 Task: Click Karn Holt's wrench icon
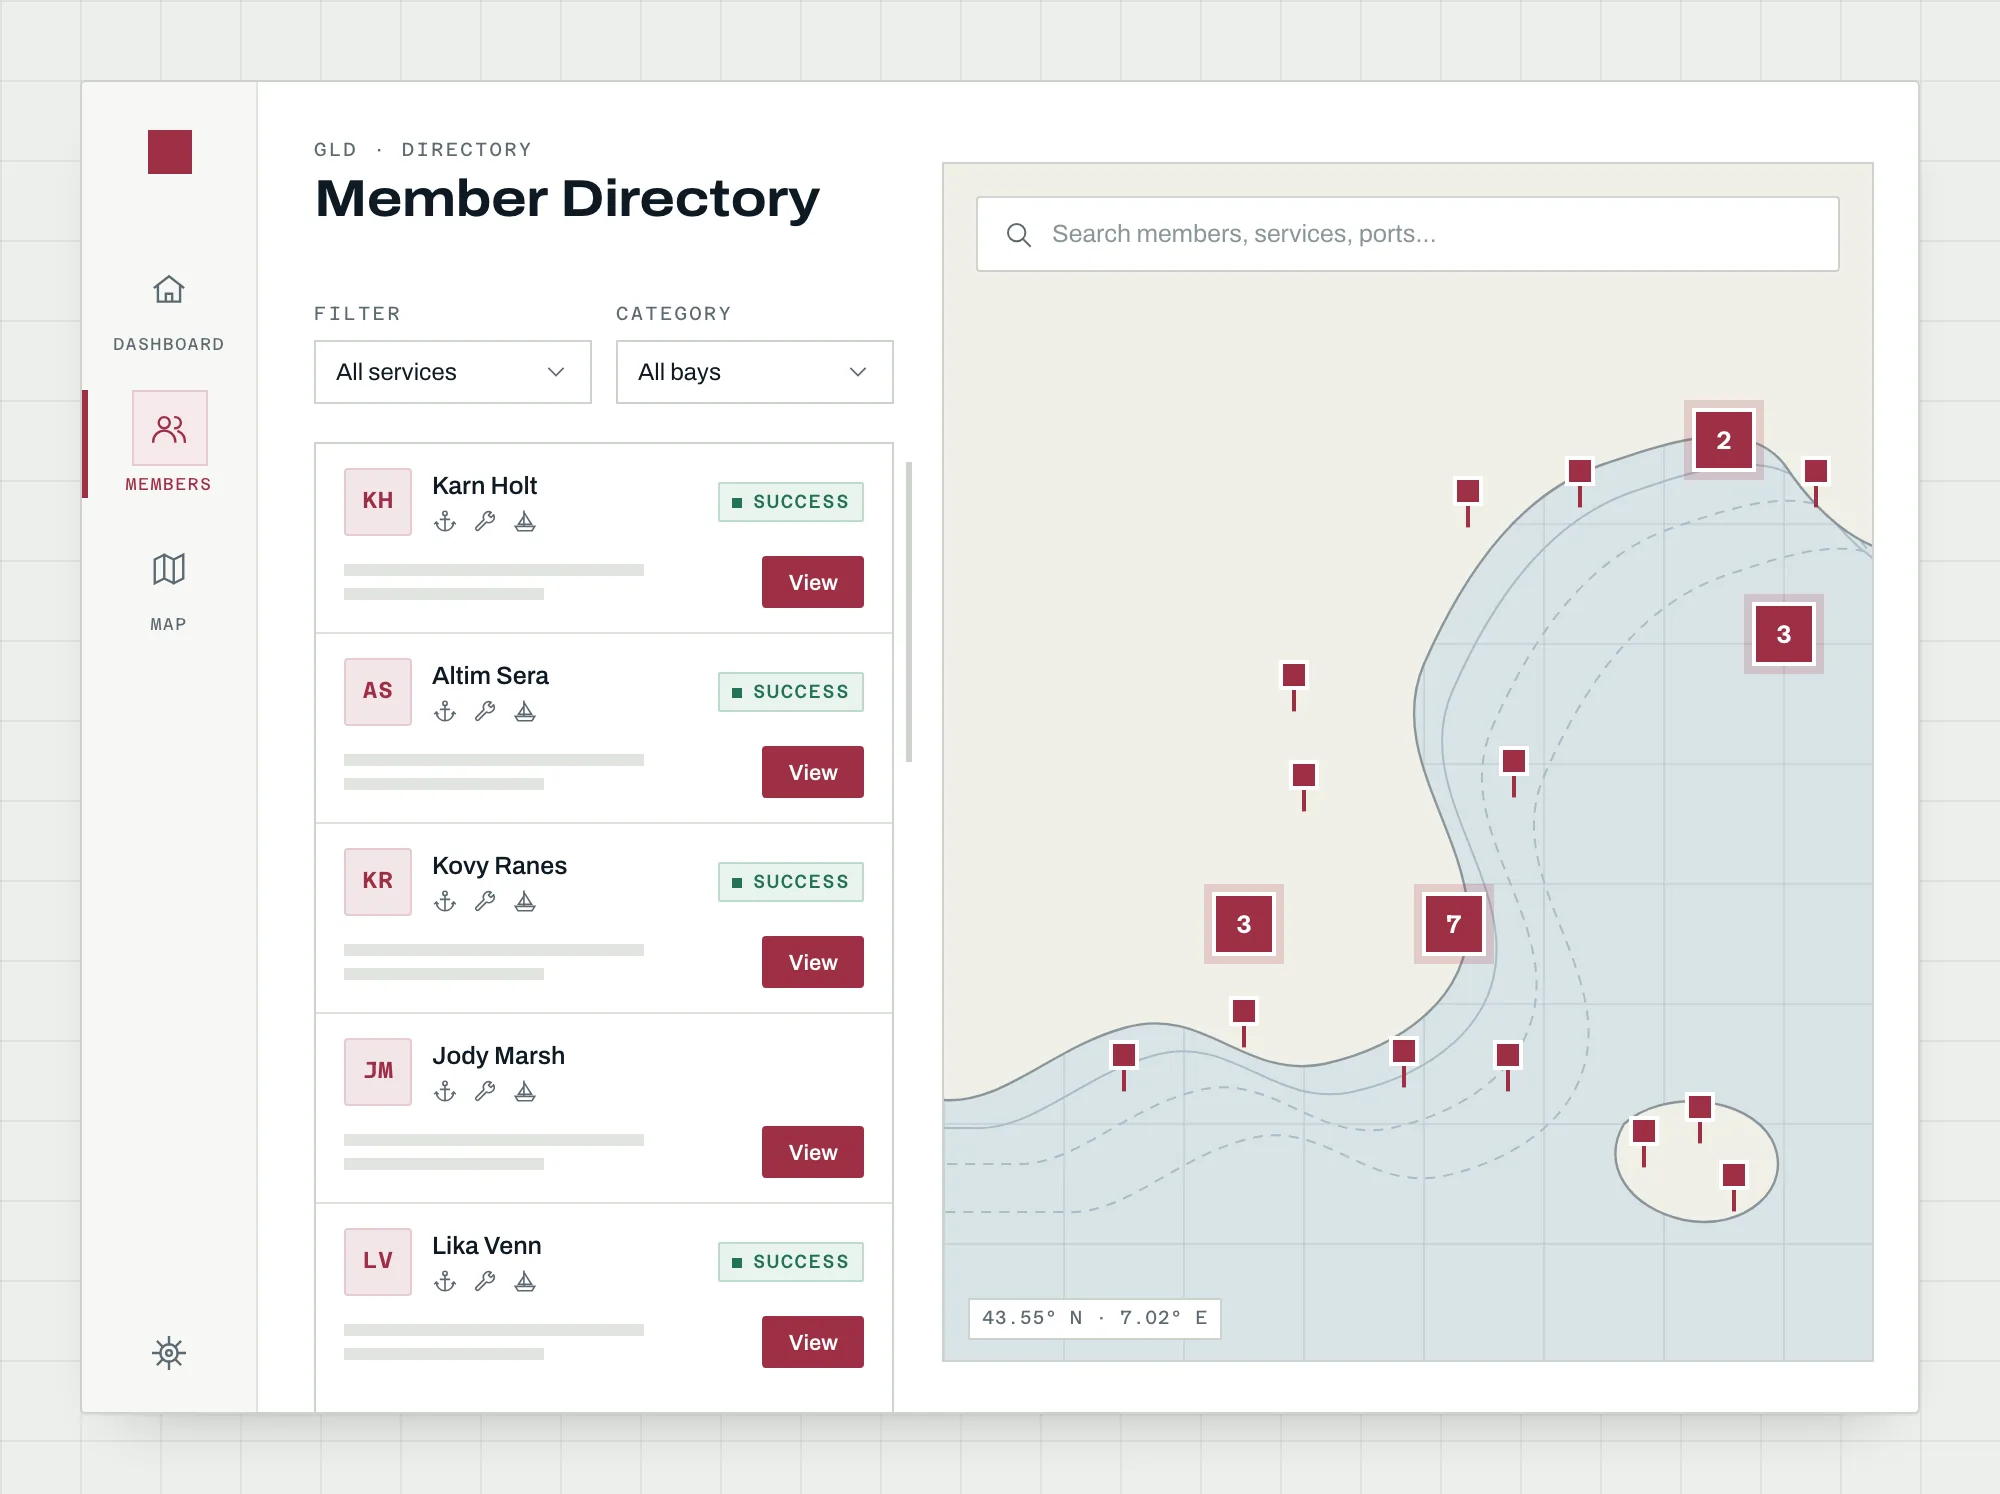[485, 522]
